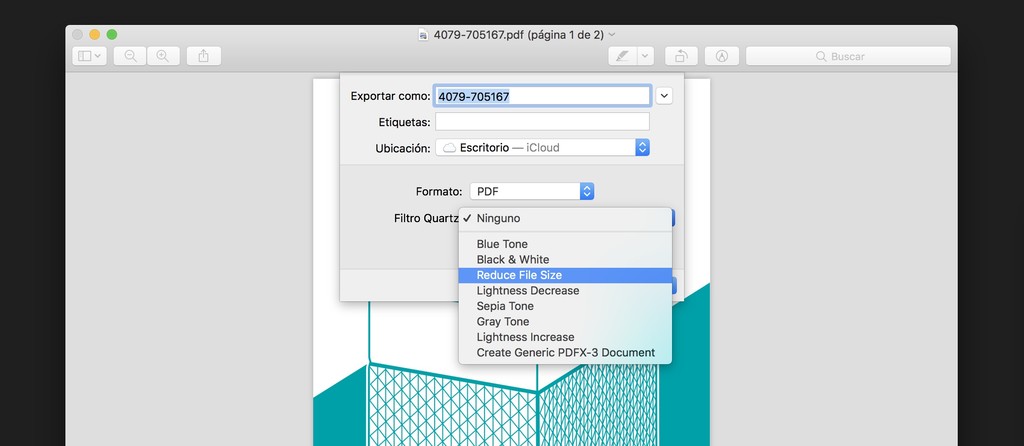Screen dimensions: 1024x446
Task: Click the green full-screen window button
Action: (x=112, y=35)
